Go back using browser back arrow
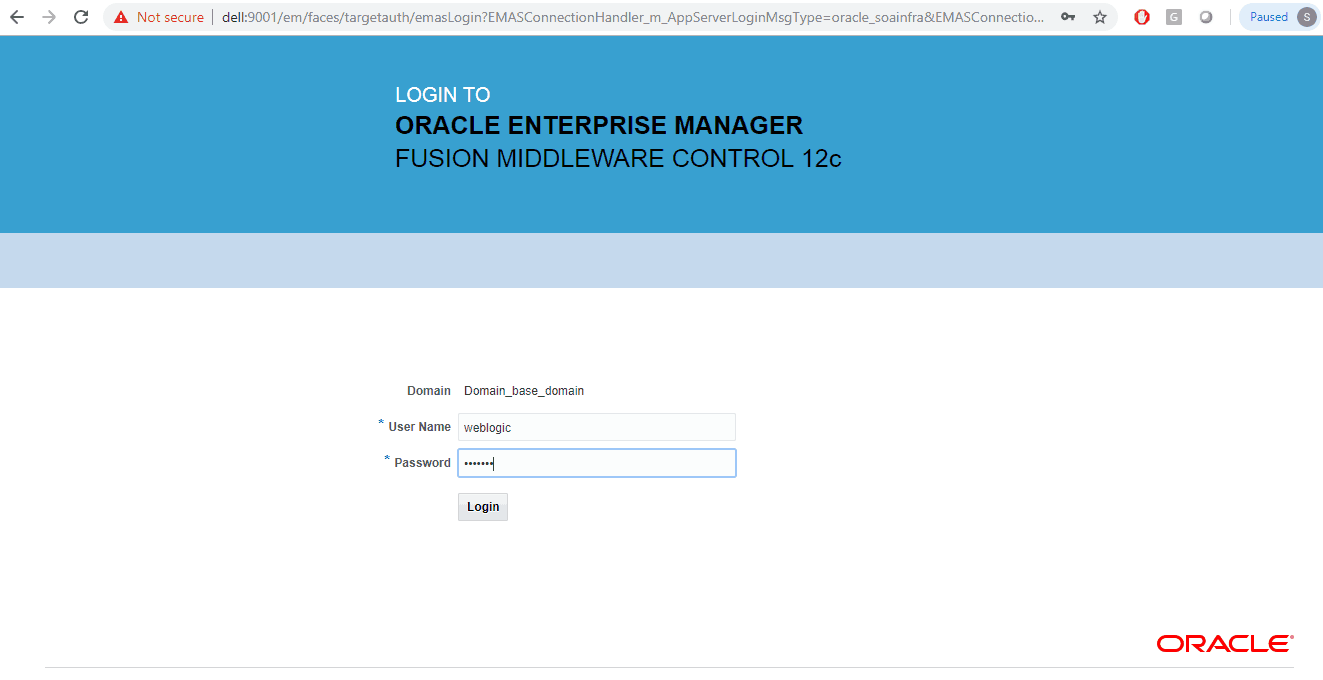 [x=17, y=17]
